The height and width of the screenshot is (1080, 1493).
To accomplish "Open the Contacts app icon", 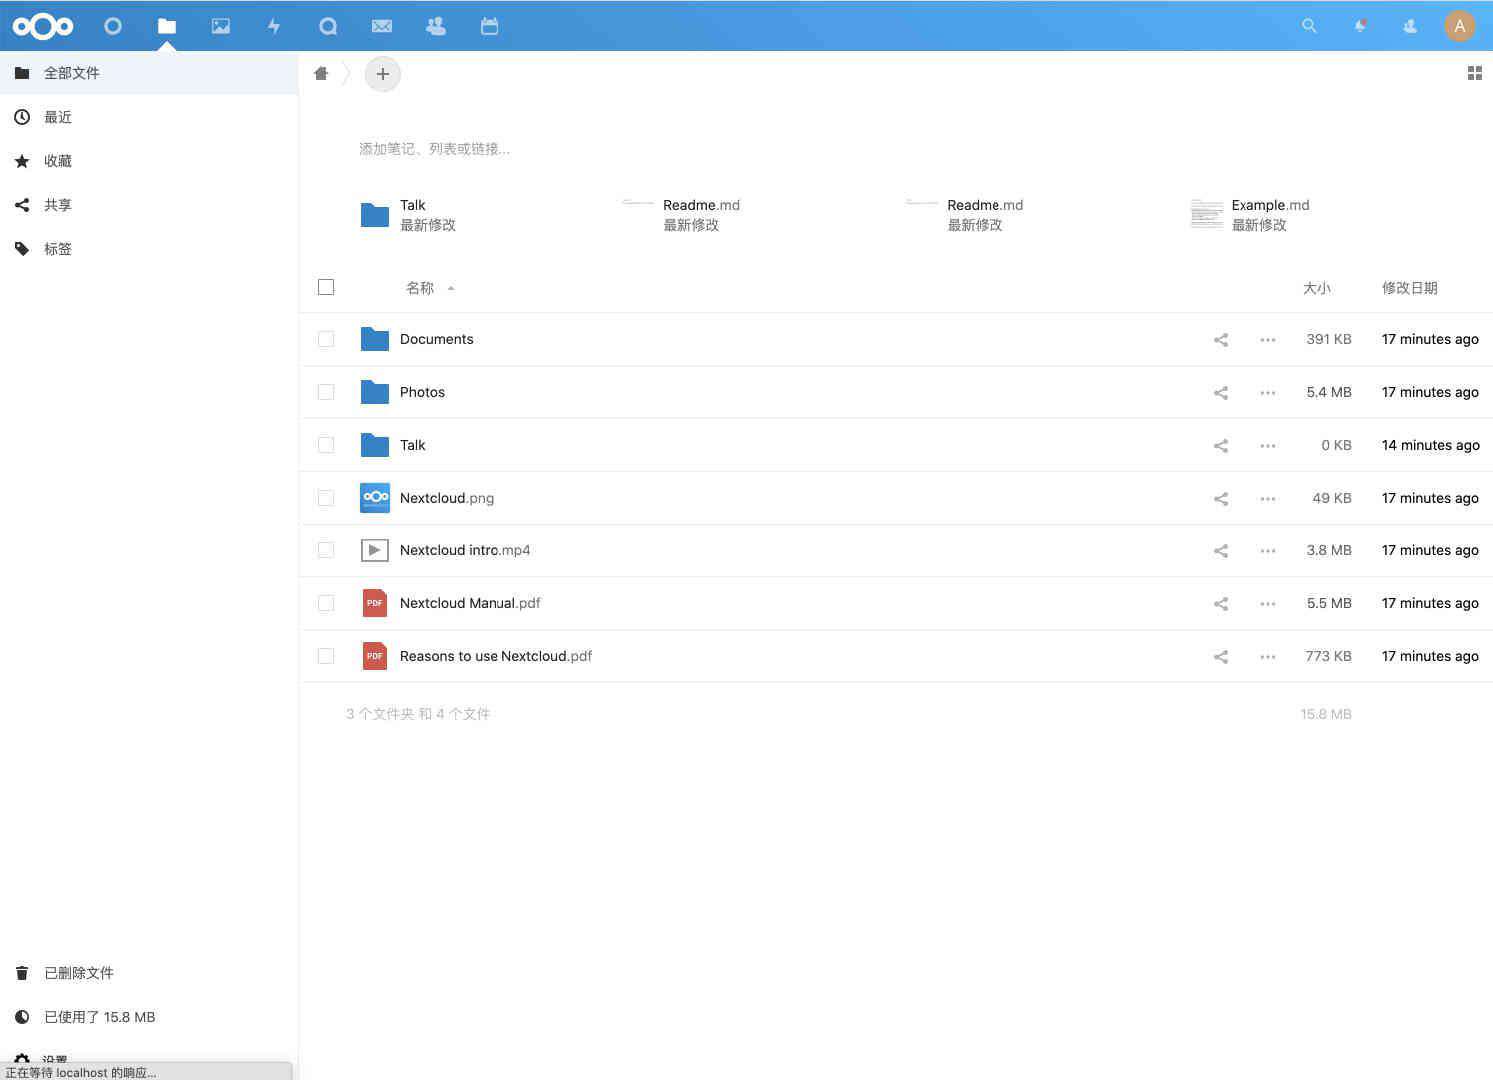I will [436, 26].
